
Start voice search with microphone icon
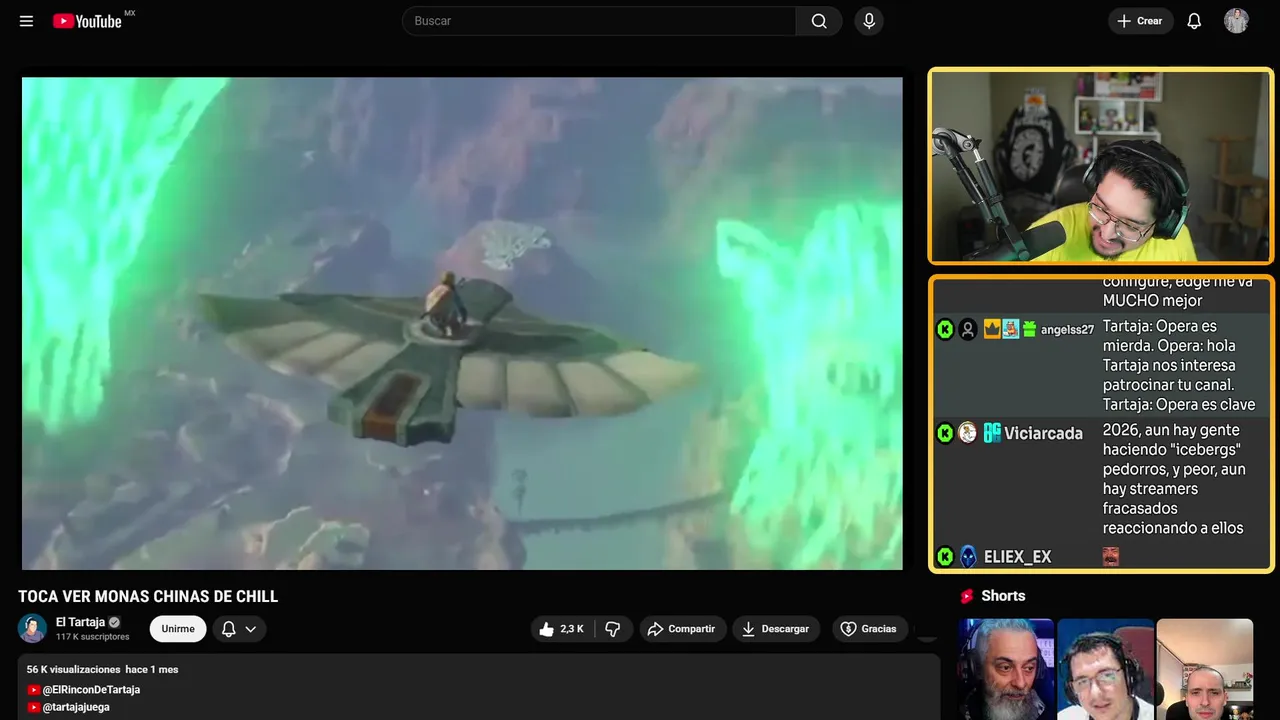[x=869, y=21]
